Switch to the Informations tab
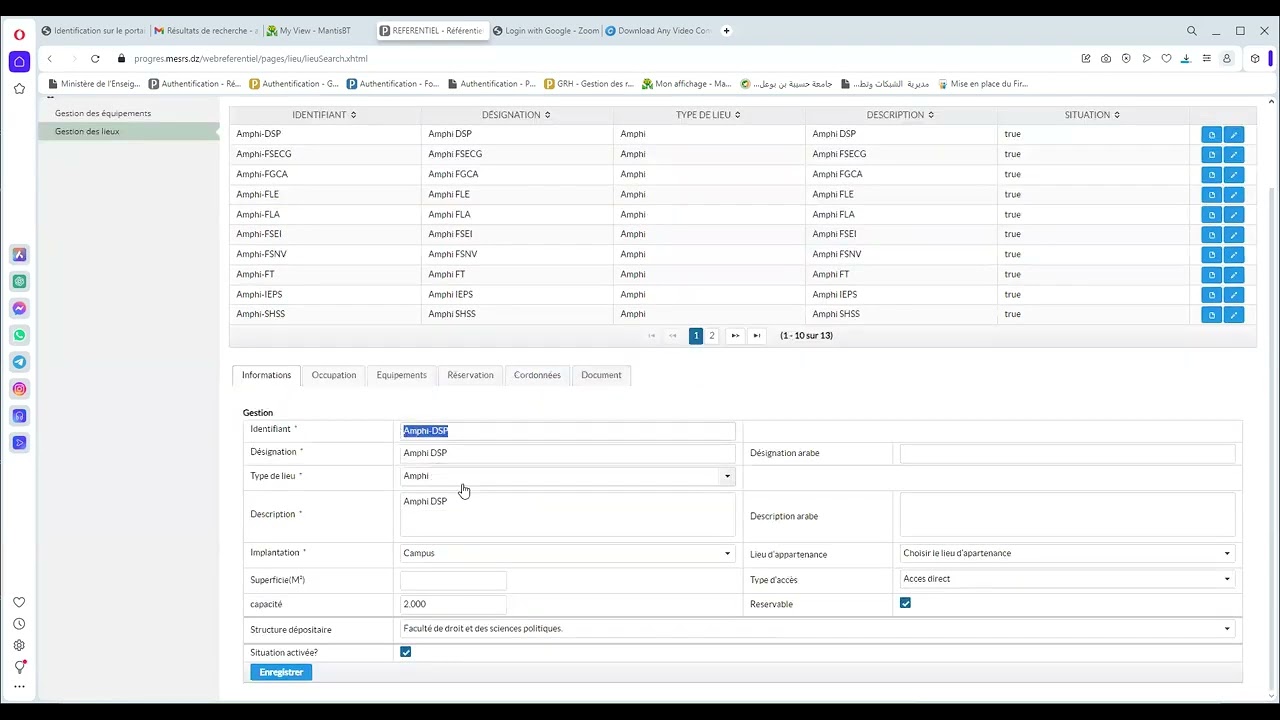Image resolution: width=1280 pixels, height=720 pixels. pos(266,375)
